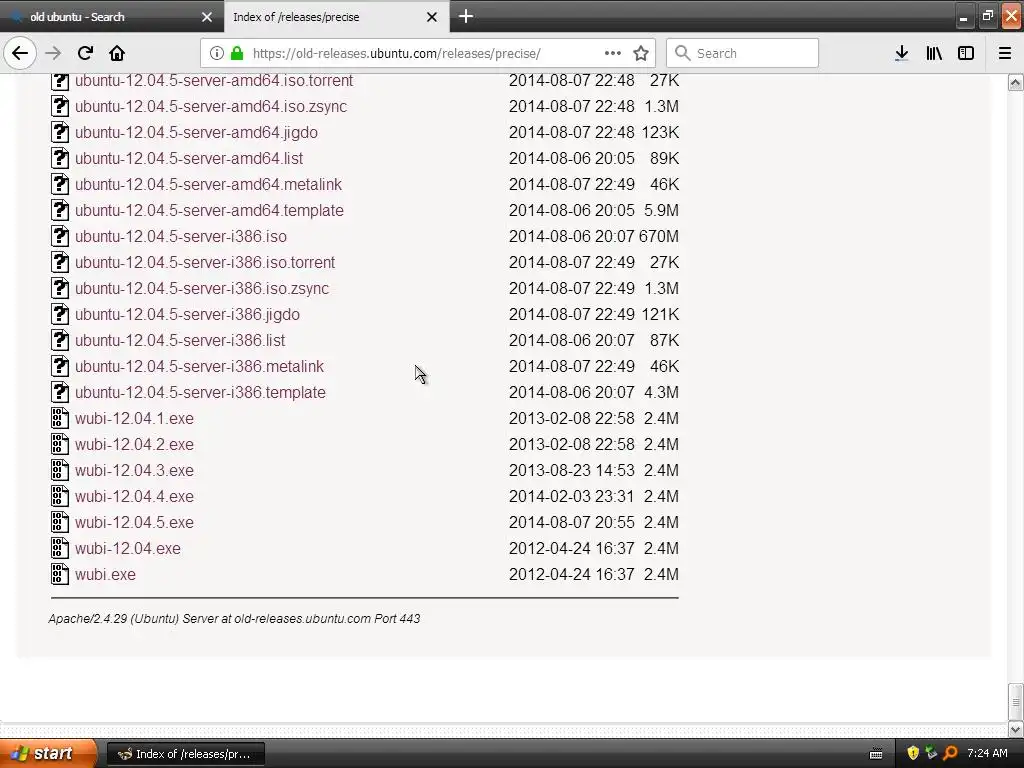
Task: Click the binary icon next to wubi.exe
Action: pos(60,575)
